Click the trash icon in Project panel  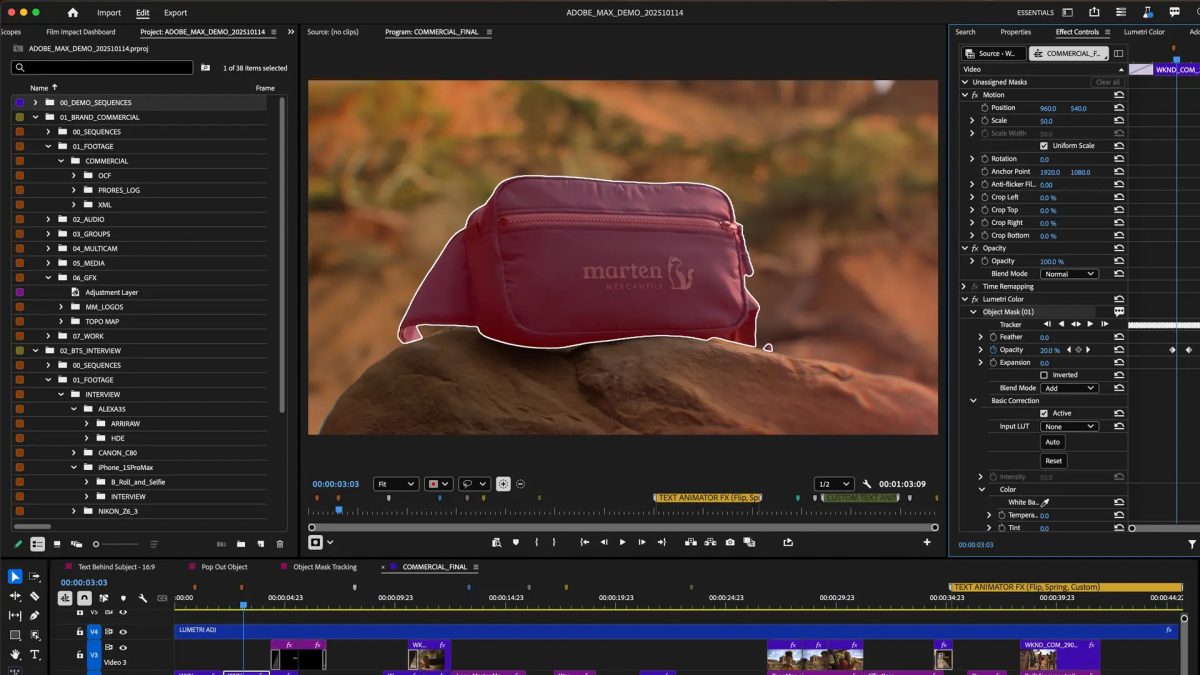coord(280,544)
